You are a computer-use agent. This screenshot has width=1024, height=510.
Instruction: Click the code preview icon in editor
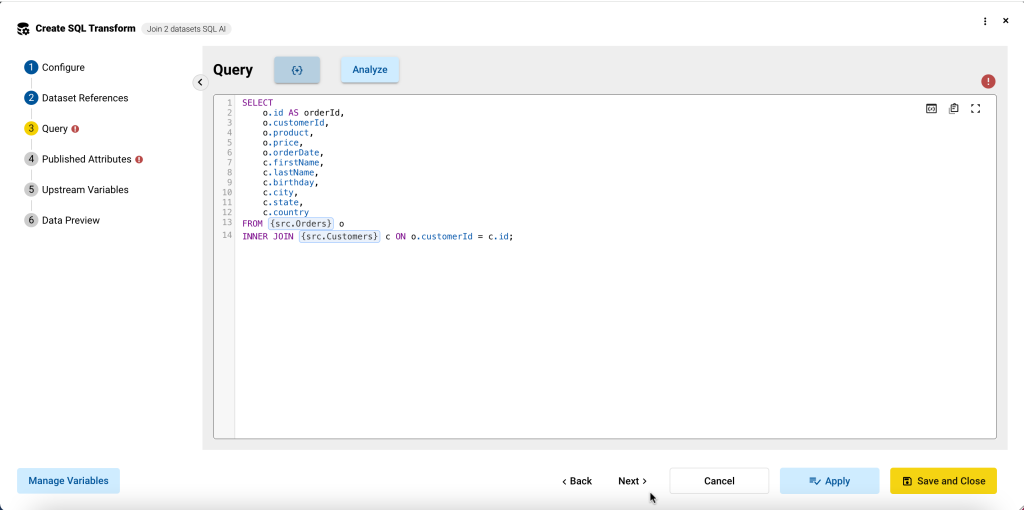tap(931, 109)
